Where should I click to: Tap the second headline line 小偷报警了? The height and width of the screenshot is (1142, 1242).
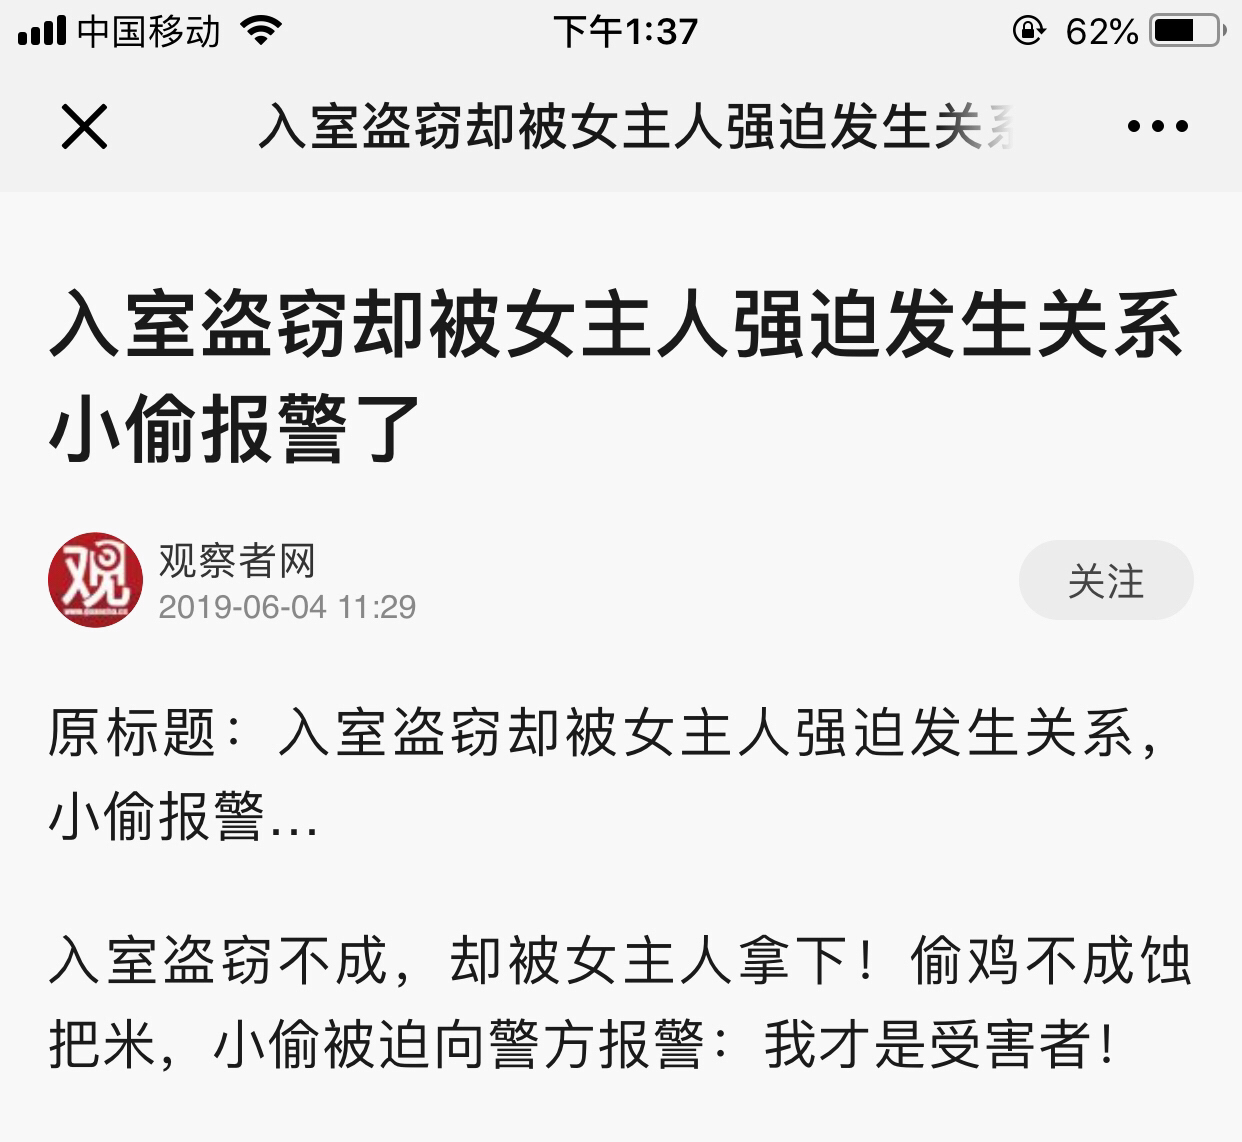[236, 428]
